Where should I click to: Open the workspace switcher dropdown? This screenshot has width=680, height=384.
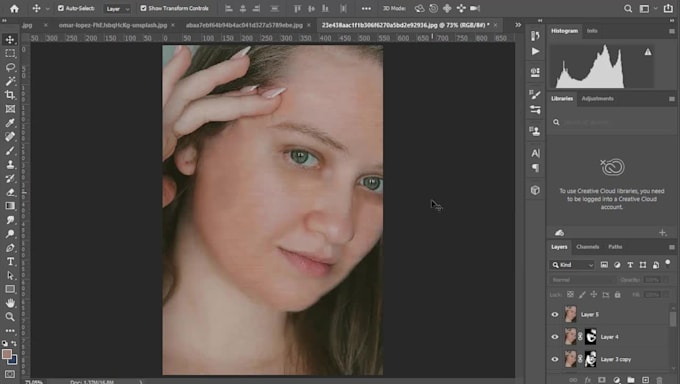click(x=648, y=8)
